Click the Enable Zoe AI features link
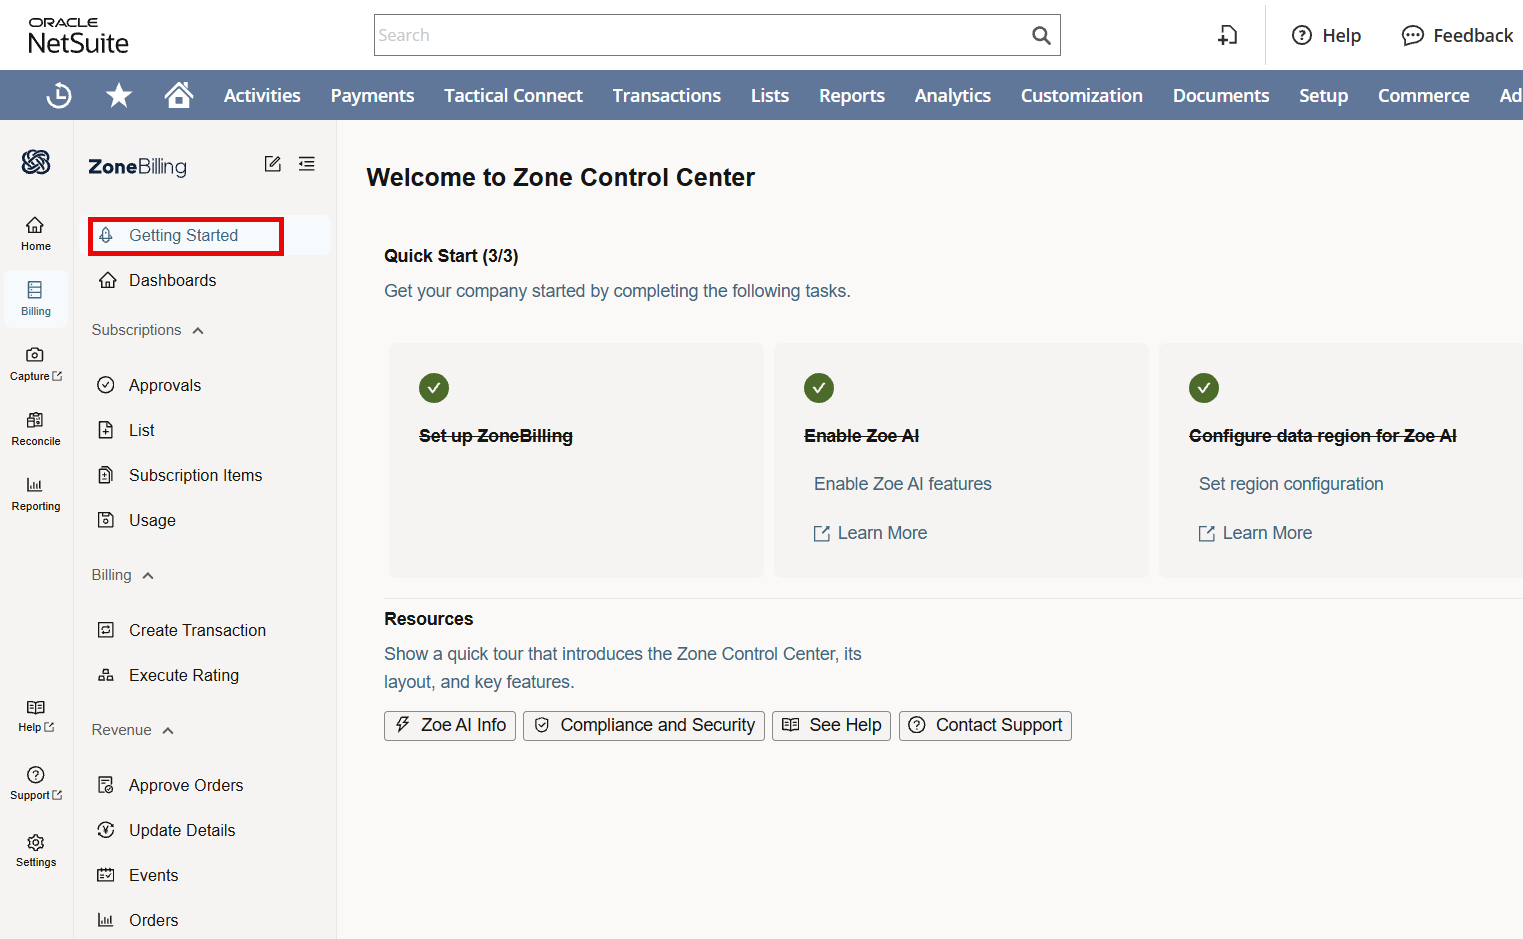The image size is (1523, 939). [903, 484]
